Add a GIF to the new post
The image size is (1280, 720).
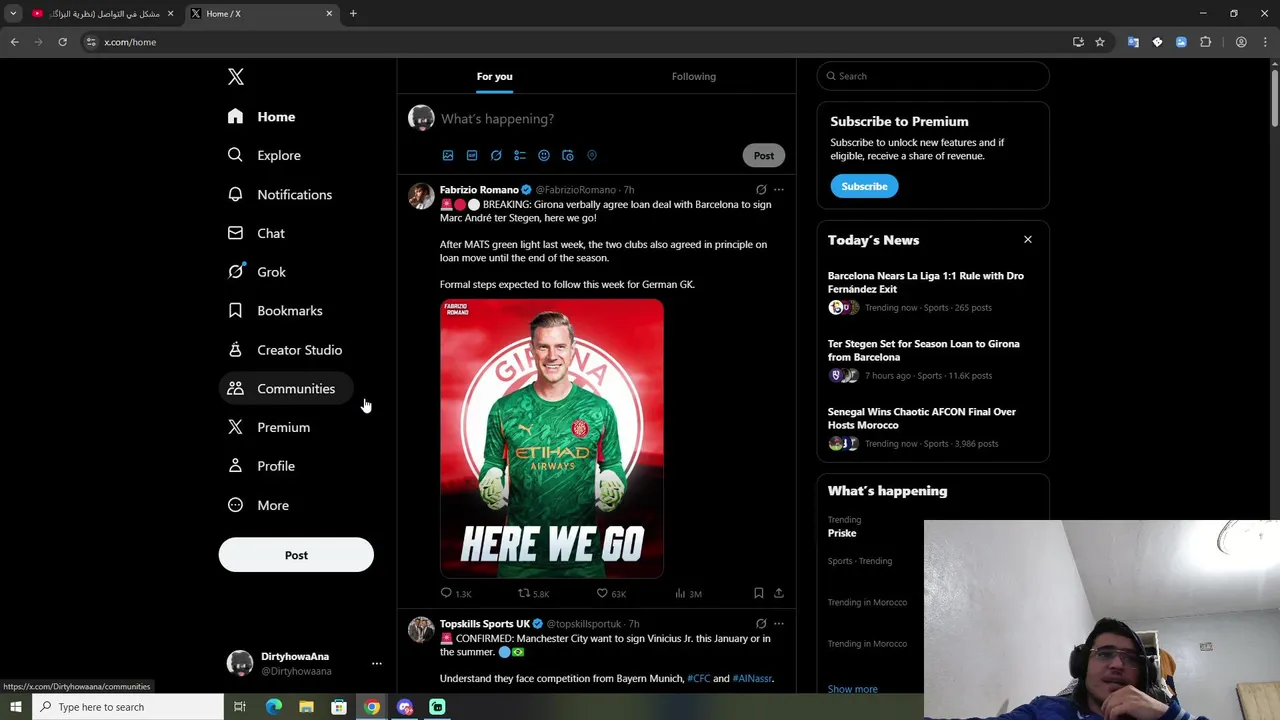(472, 156)
